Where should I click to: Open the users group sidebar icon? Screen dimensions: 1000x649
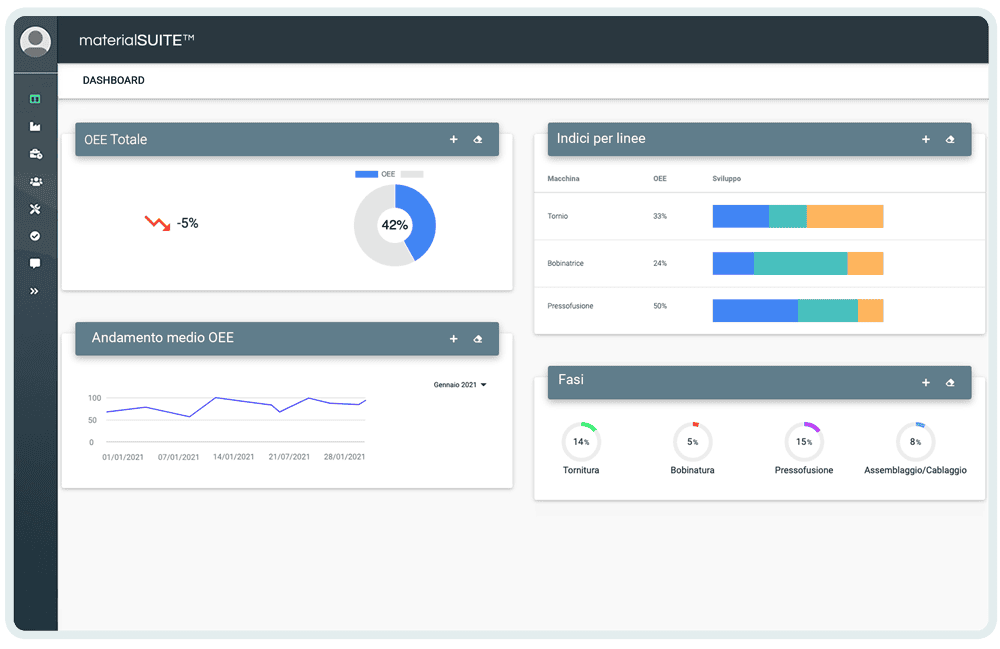pos(36,182)
